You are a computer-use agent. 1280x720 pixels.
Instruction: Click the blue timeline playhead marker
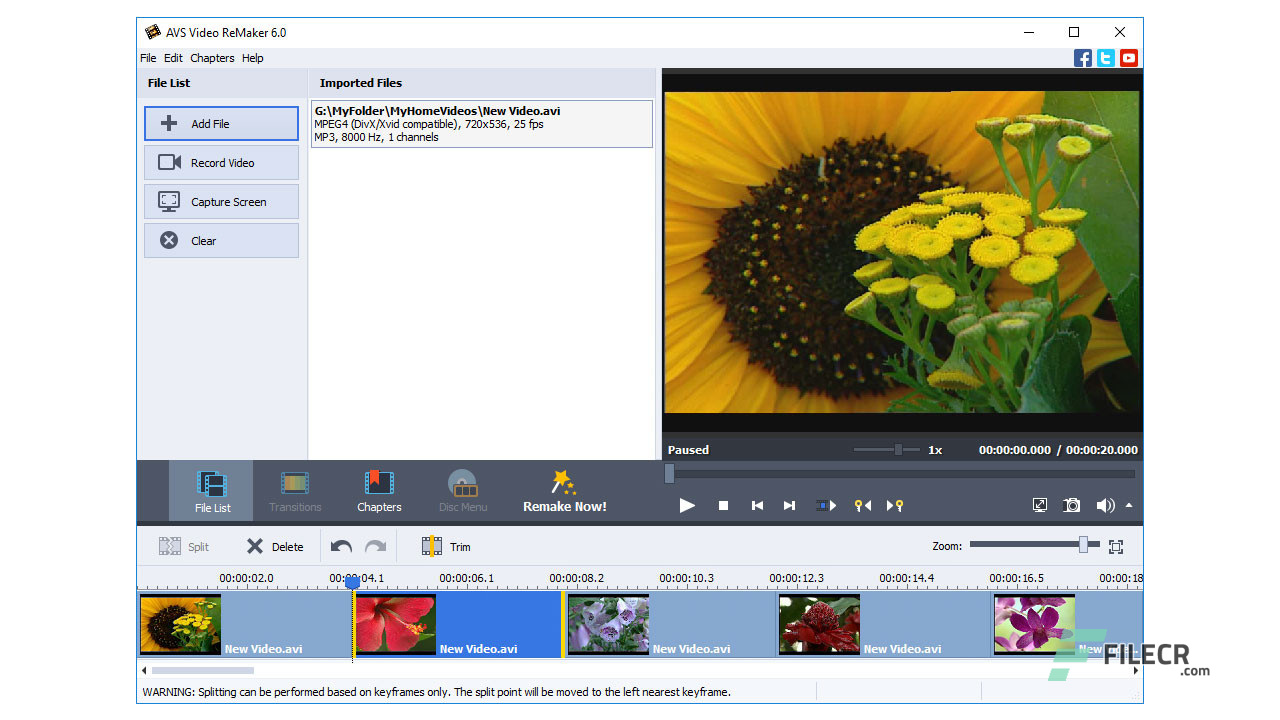[x=352, y=582]
